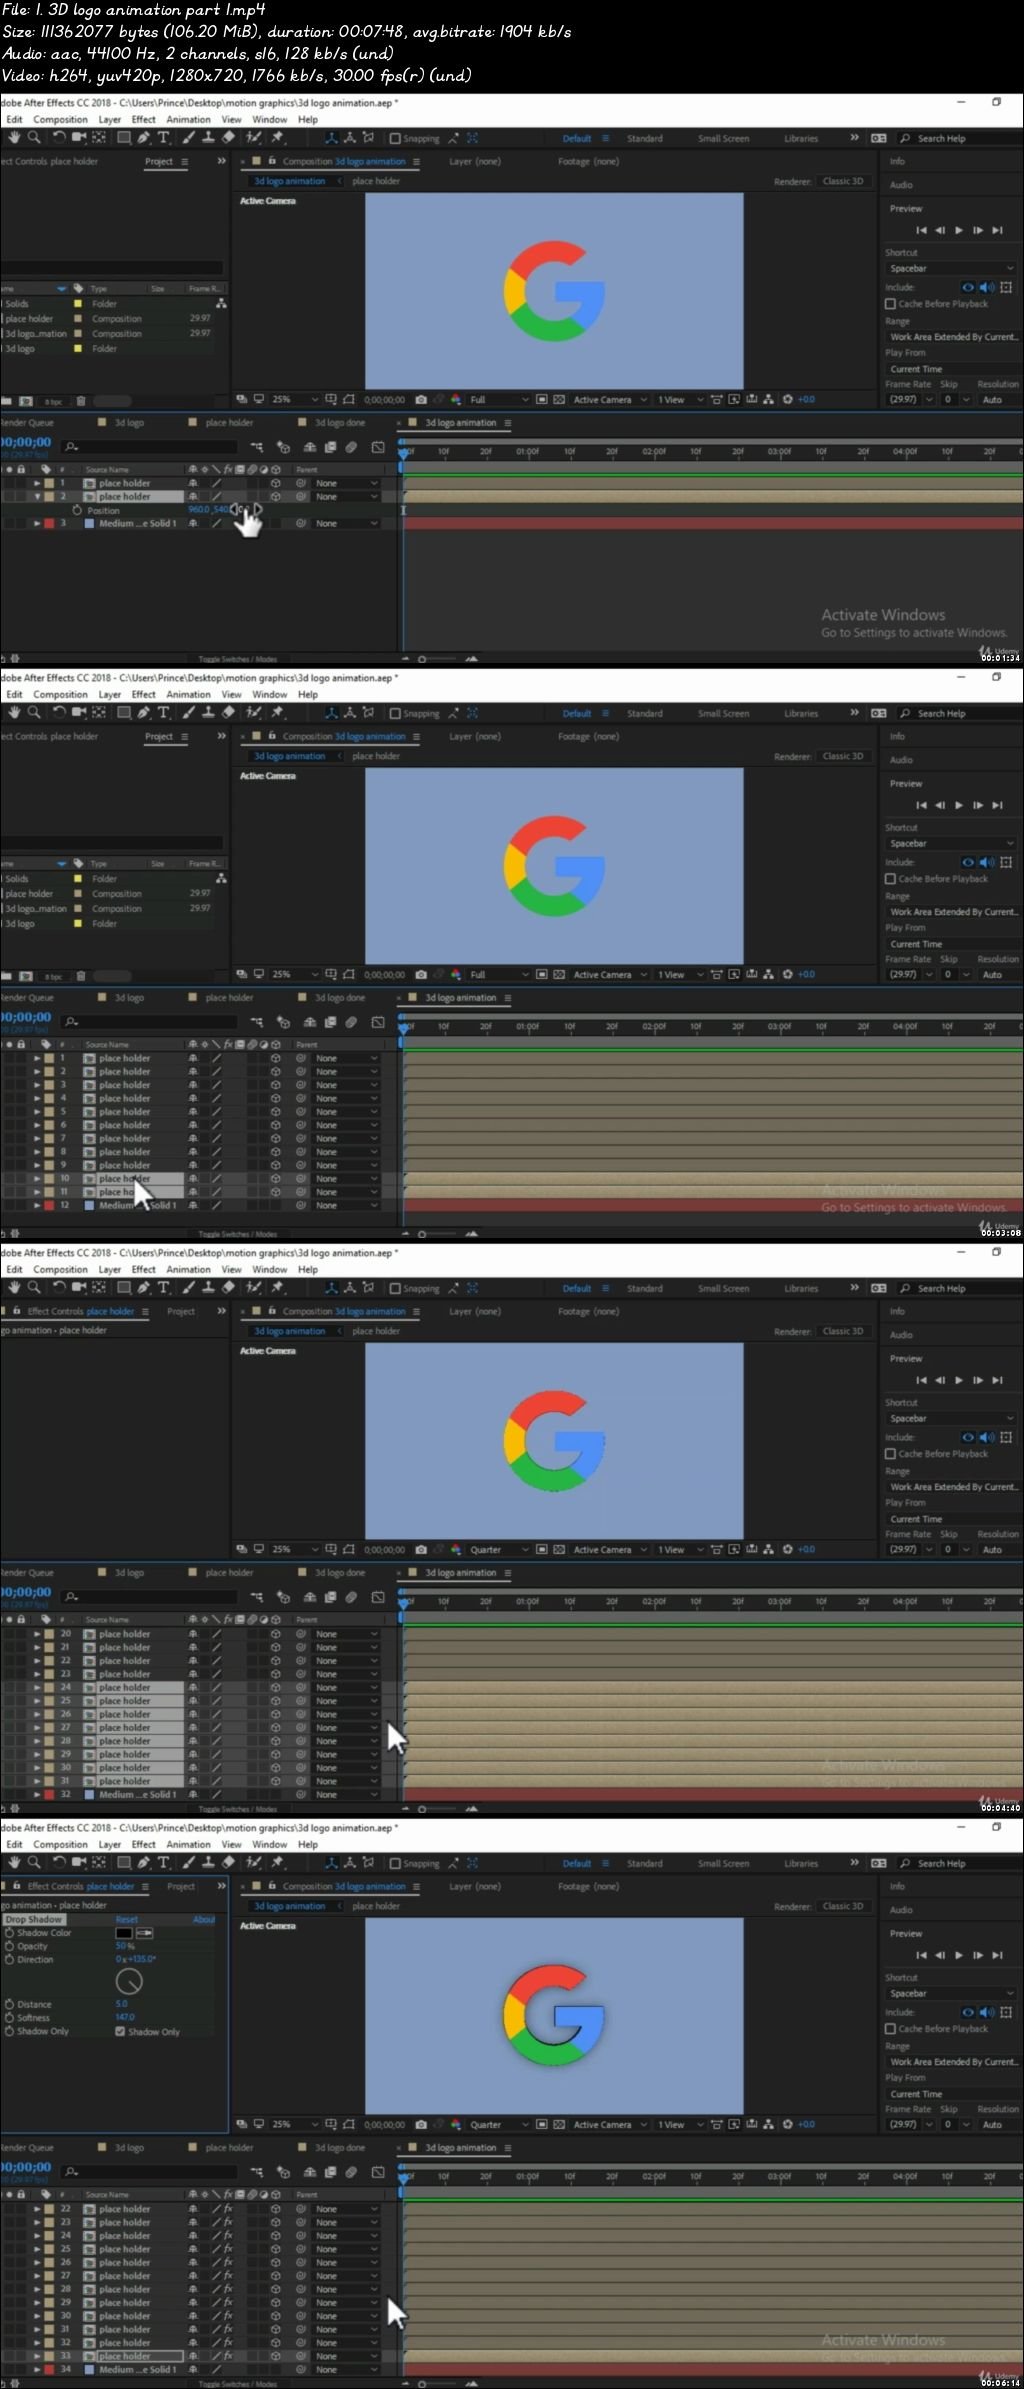Enable Cache Before Playback in the third frame

890,1454
